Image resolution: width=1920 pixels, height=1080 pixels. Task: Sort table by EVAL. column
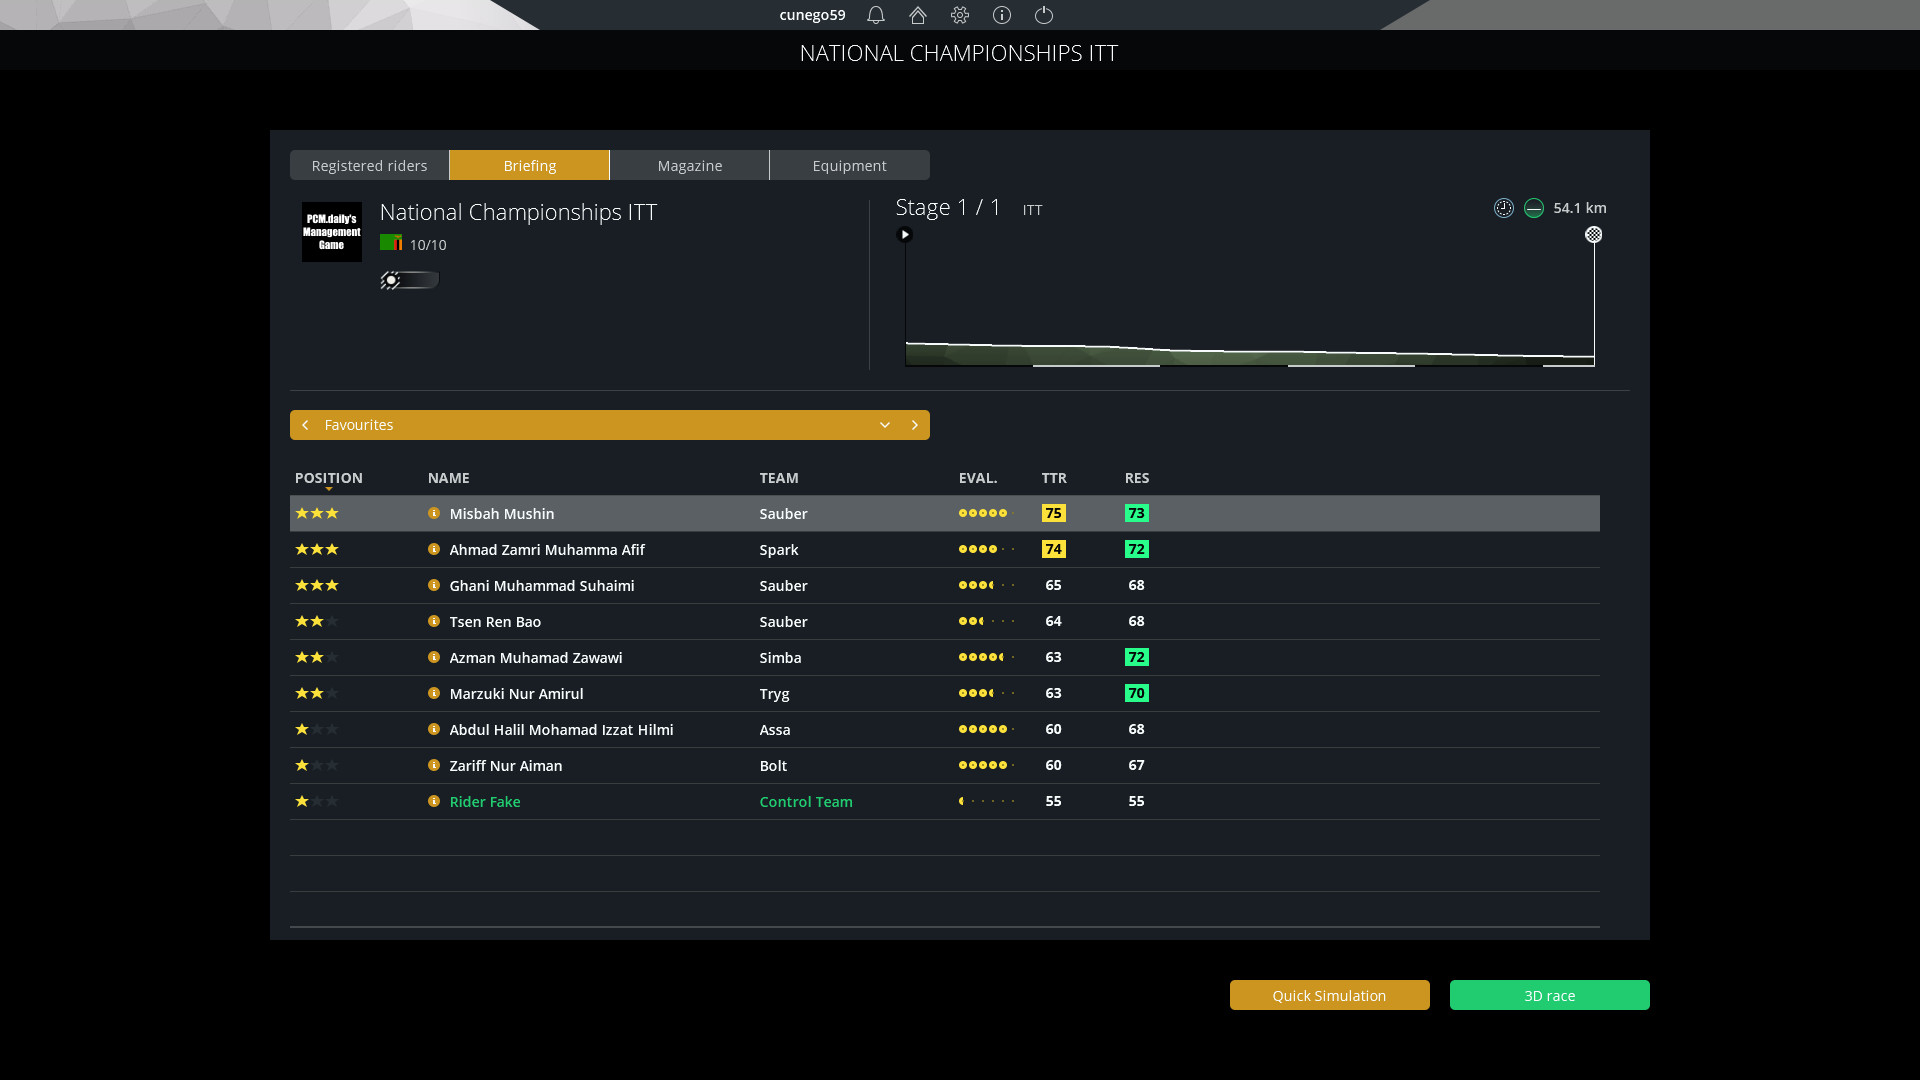tap(978, 478)
